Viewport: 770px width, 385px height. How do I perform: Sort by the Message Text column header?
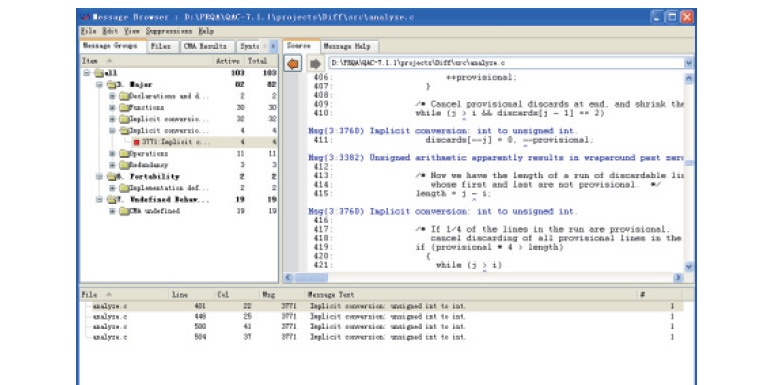pos(470,295)
